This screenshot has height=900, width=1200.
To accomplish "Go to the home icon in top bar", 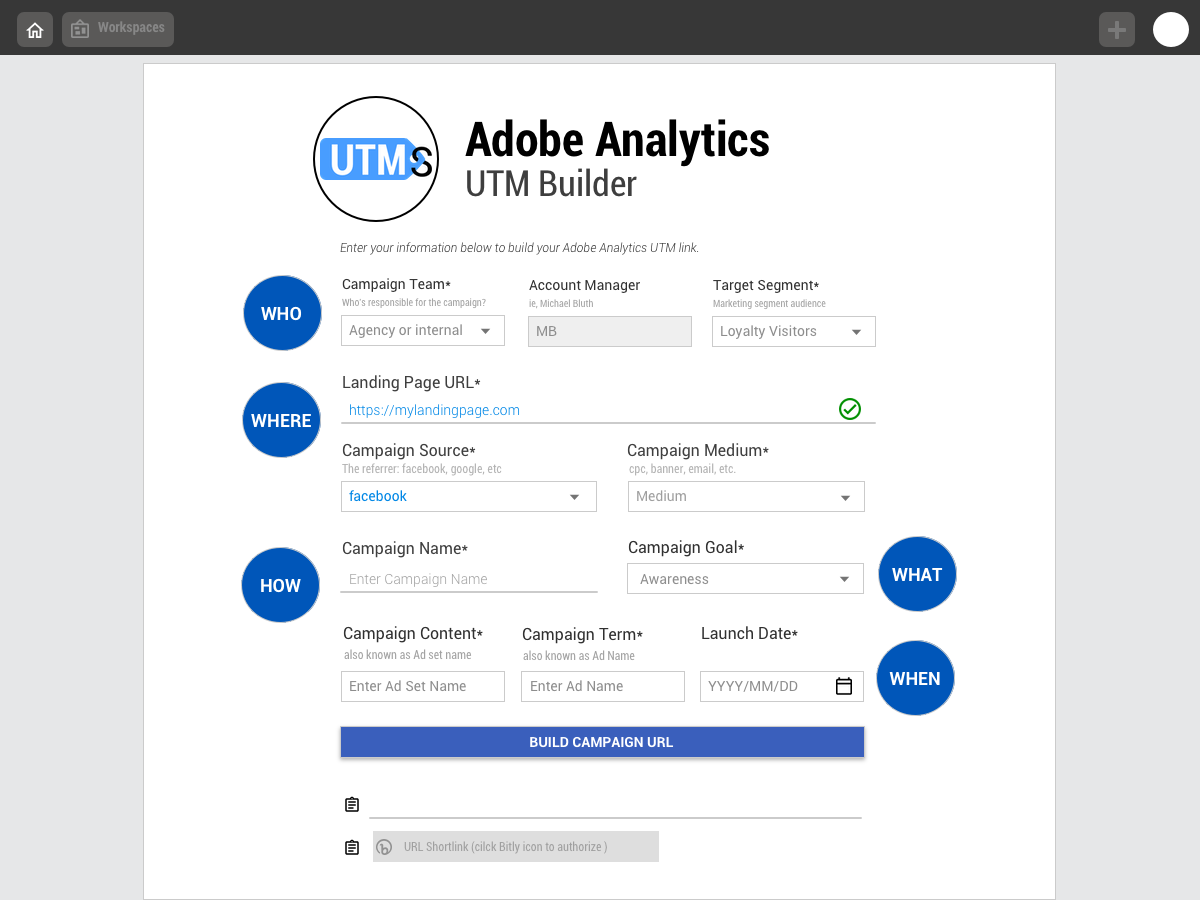I will (35, 30).
